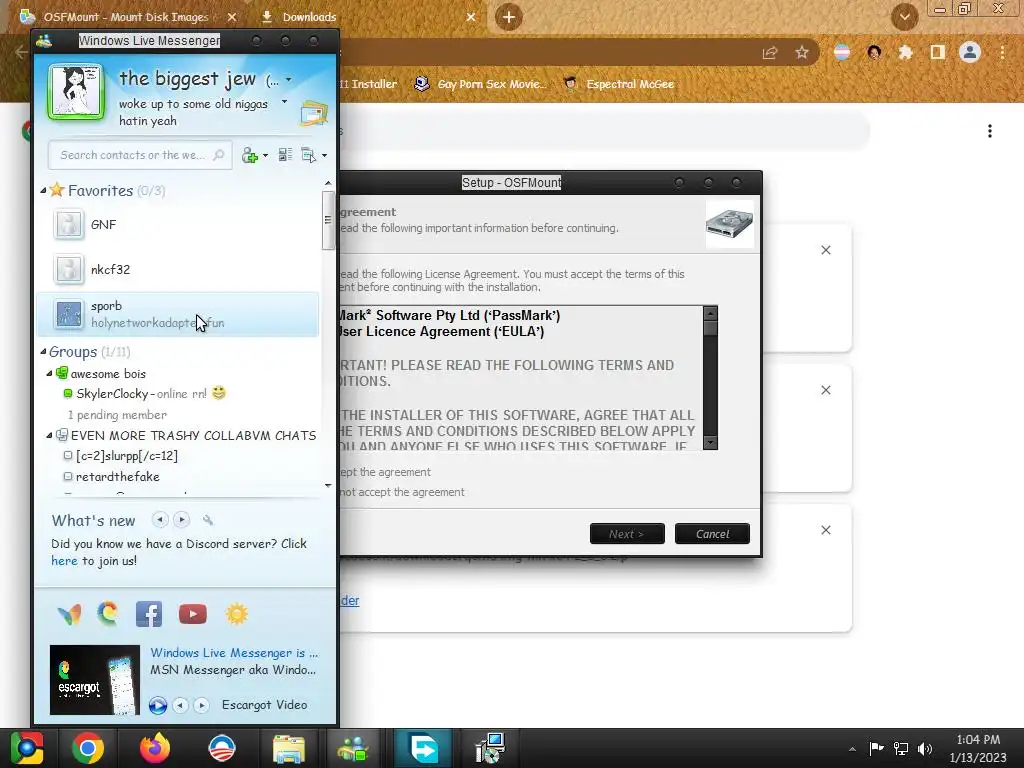1024x768 pixels.
Task: Select the GNF contact
Action: (x=178, y=225)
